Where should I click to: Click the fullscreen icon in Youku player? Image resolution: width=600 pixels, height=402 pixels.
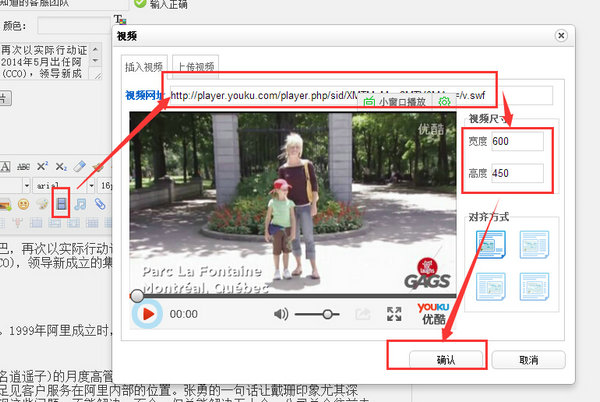coord(394,314)
